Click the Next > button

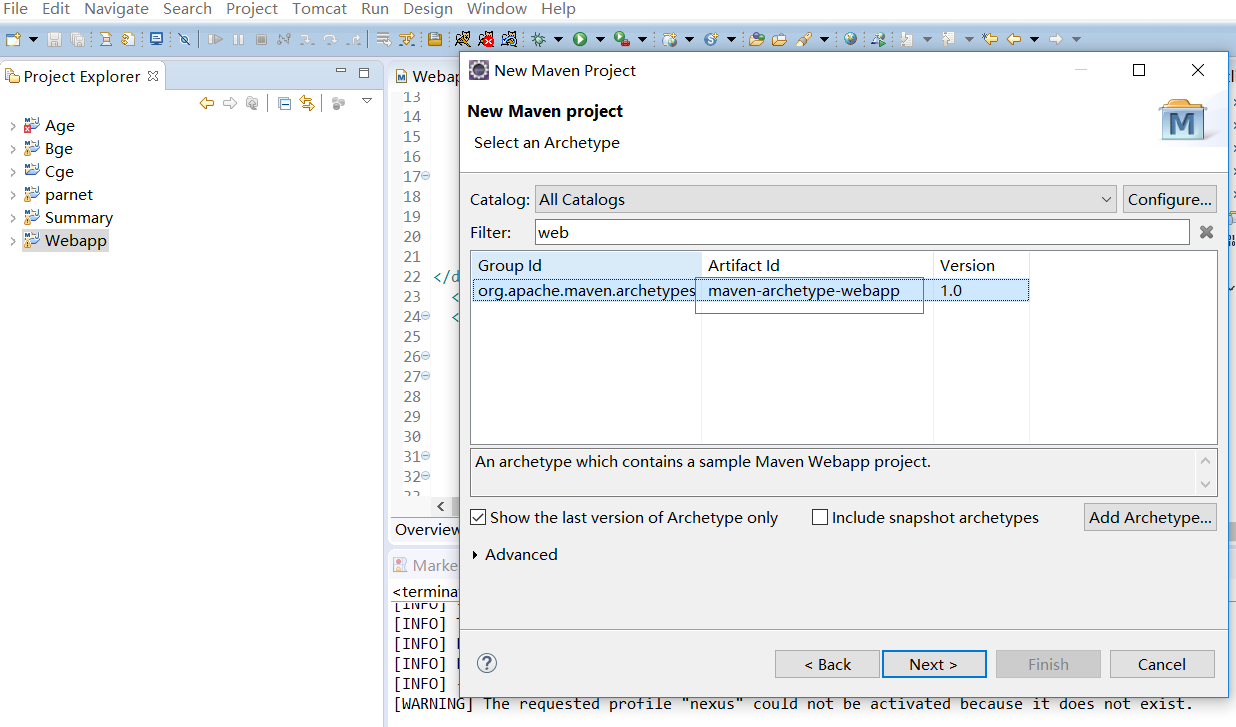click(934, 664)
